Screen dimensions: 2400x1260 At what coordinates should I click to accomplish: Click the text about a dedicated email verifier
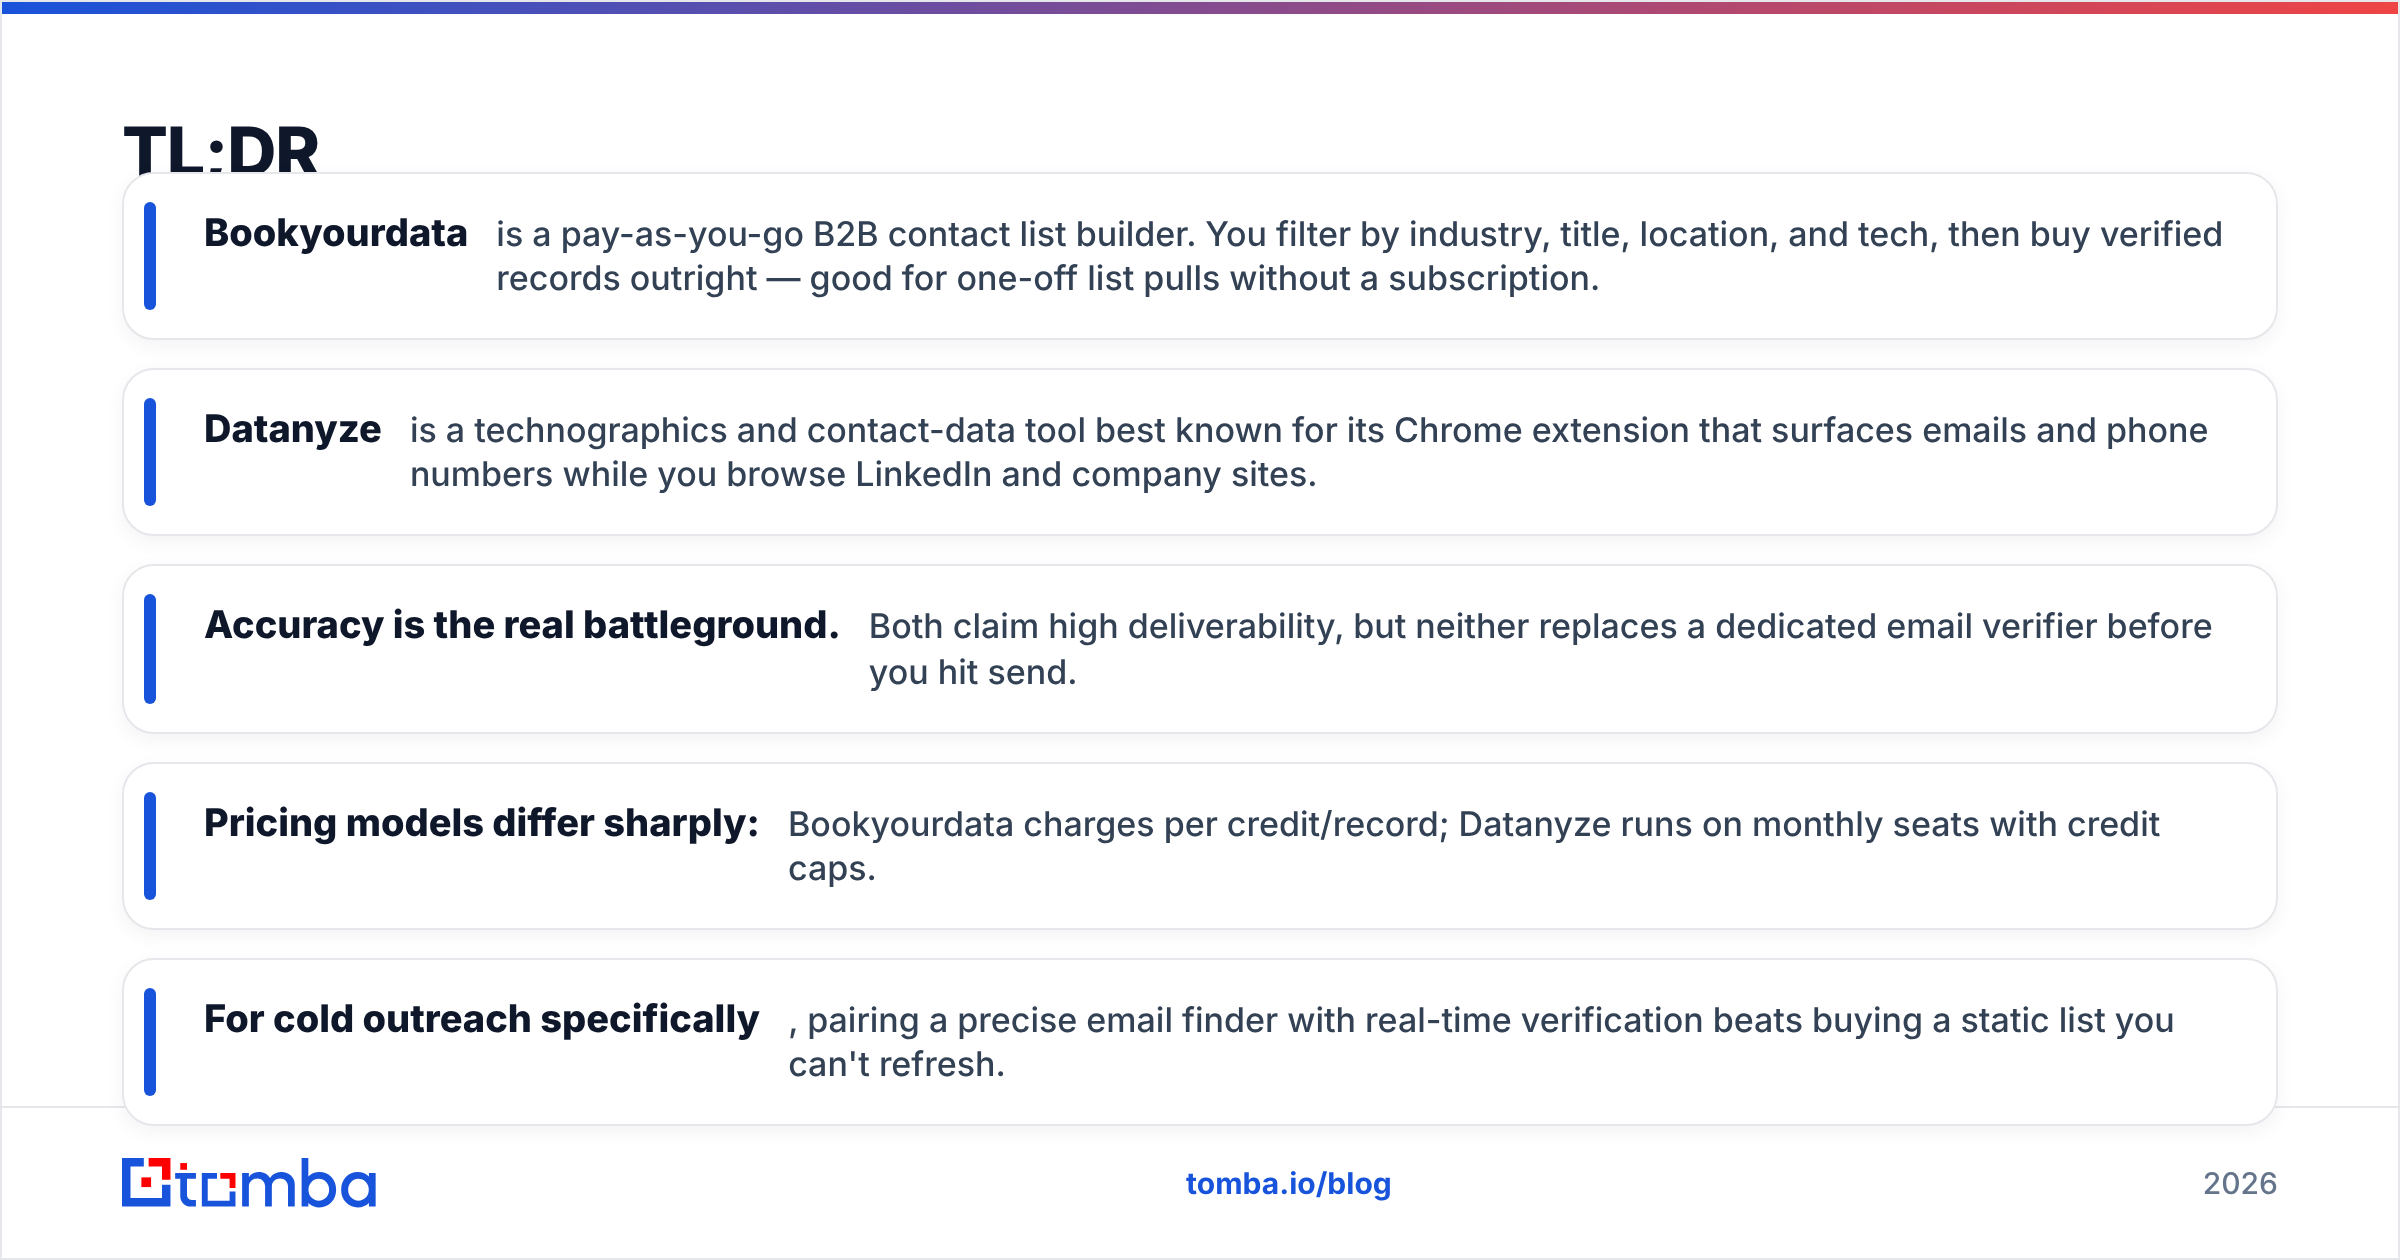point(1540,649)
